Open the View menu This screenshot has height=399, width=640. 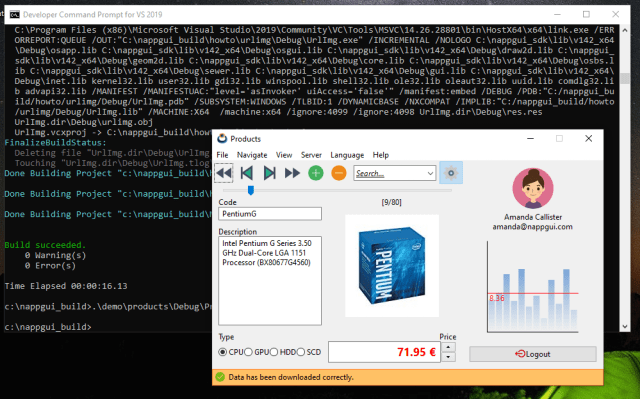click(284, 155)
